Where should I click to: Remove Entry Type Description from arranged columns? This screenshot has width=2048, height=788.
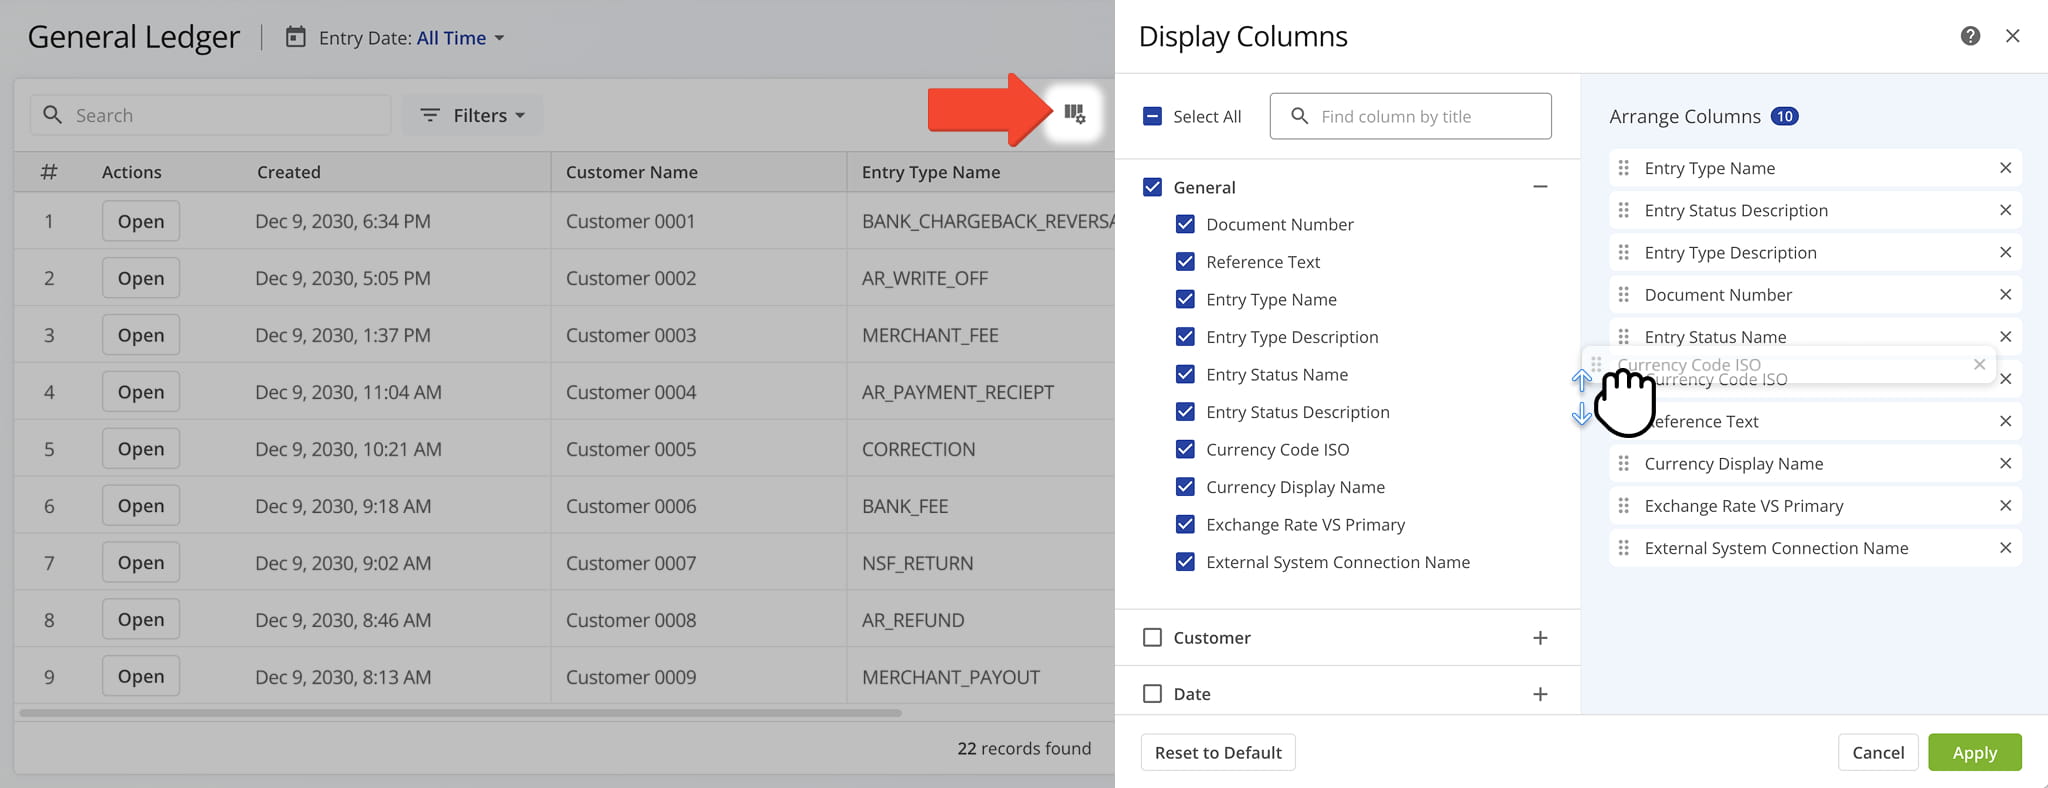[x=2005, y=252]
